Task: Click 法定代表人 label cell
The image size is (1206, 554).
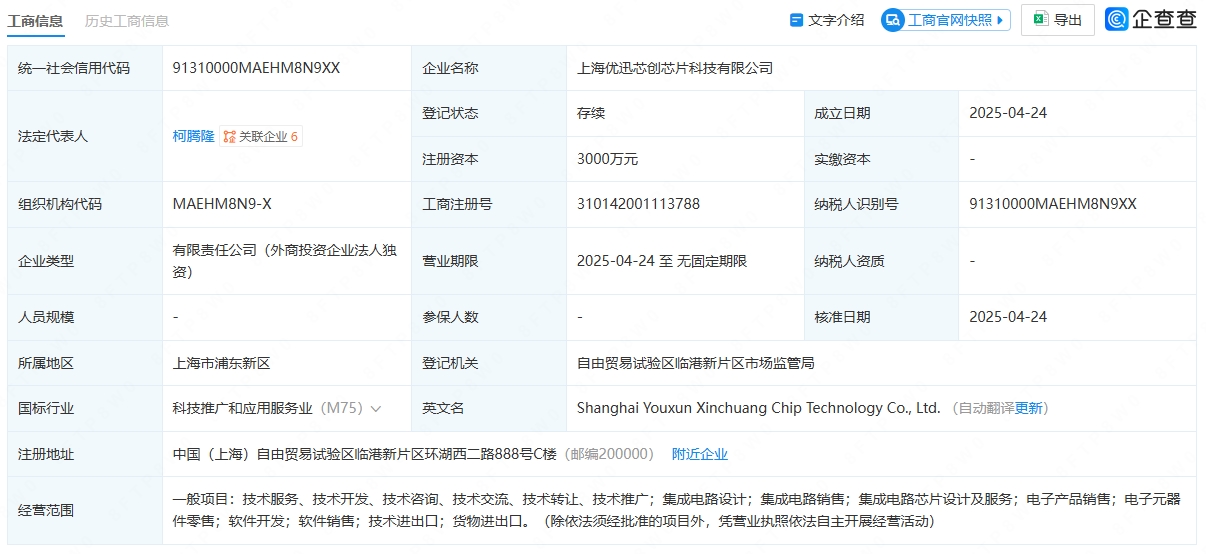Action: tap(85, 136)
